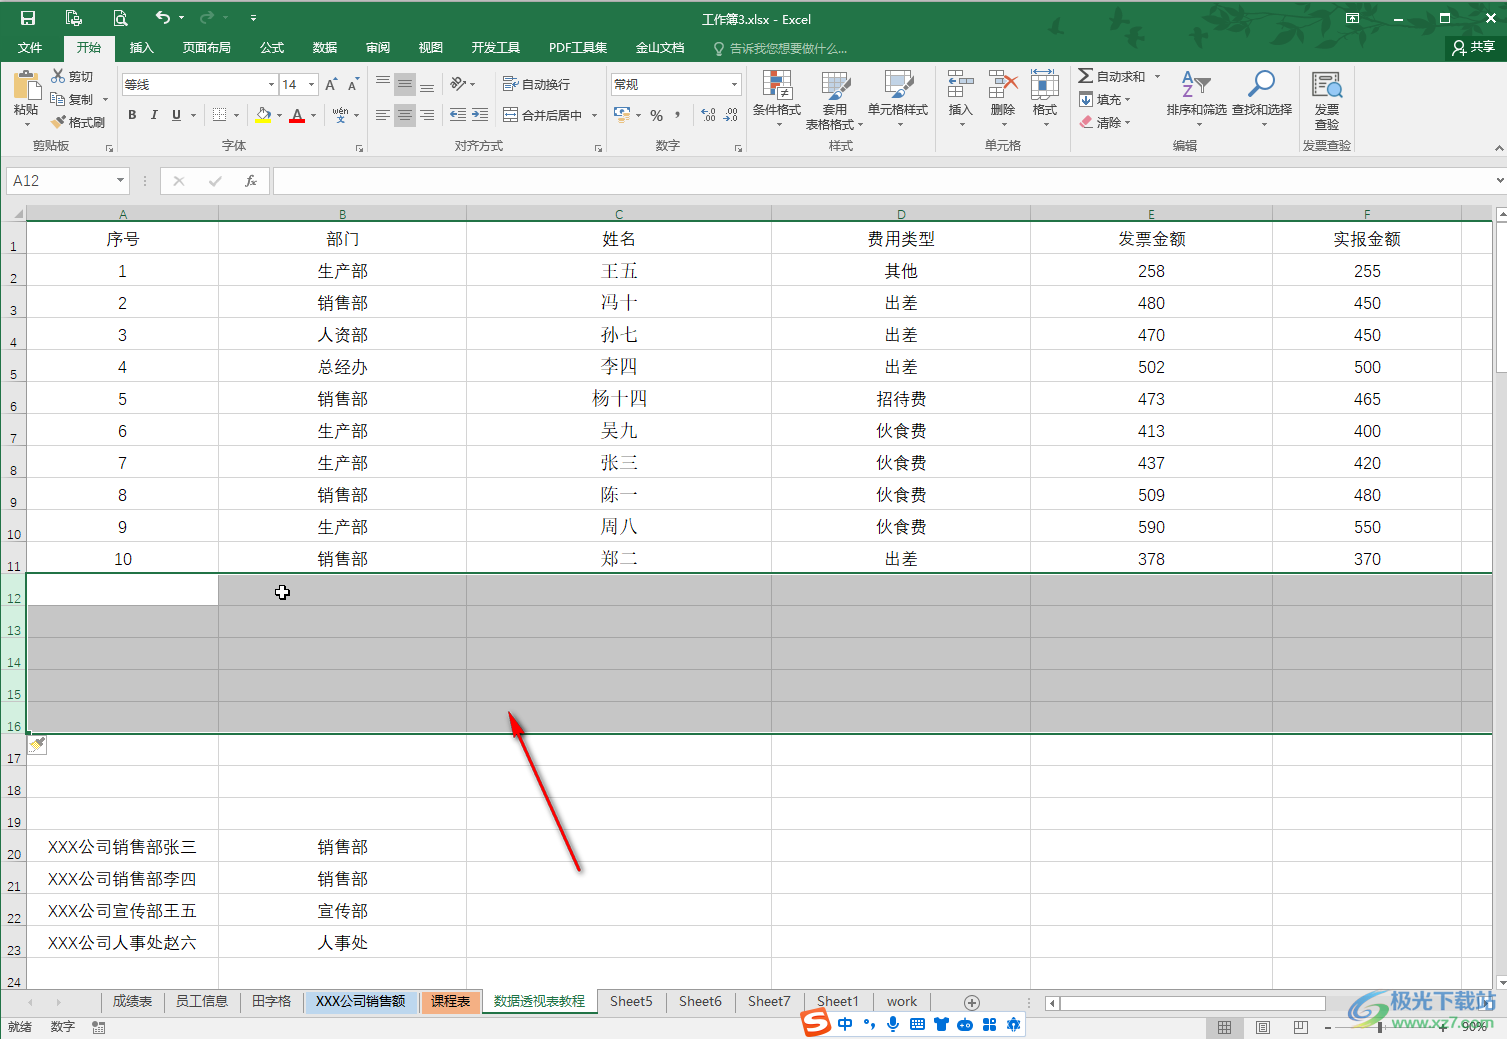Switch to sheet tab Sheet5
Image resolution: width=1507 pixels, height=1039 pixels.
(631, 1001)
